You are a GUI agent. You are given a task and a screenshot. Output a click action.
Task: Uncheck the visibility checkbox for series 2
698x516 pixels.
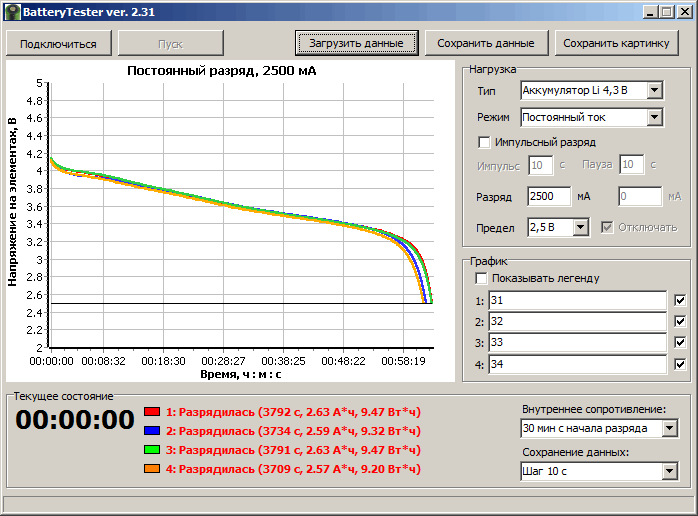[x=680, y=321]
